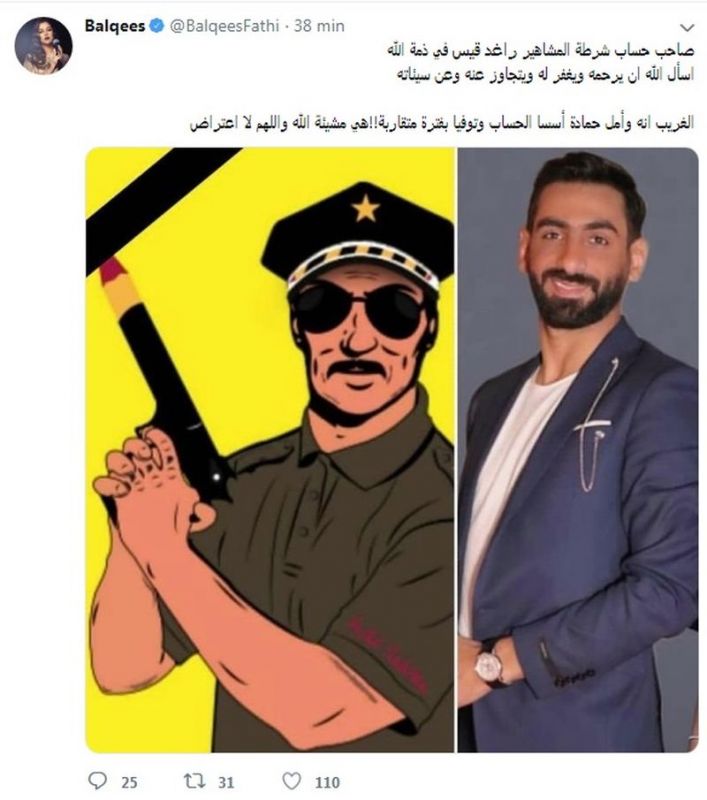Click the gold star on the policeman's cap
707x800 pixels.
[366, 209]
